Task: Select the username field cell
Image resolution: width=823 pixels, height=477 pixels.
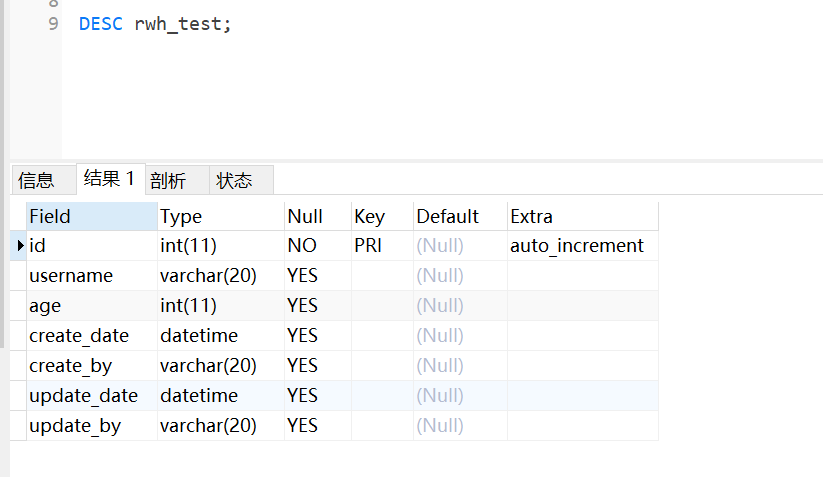Action: (71, 276)
